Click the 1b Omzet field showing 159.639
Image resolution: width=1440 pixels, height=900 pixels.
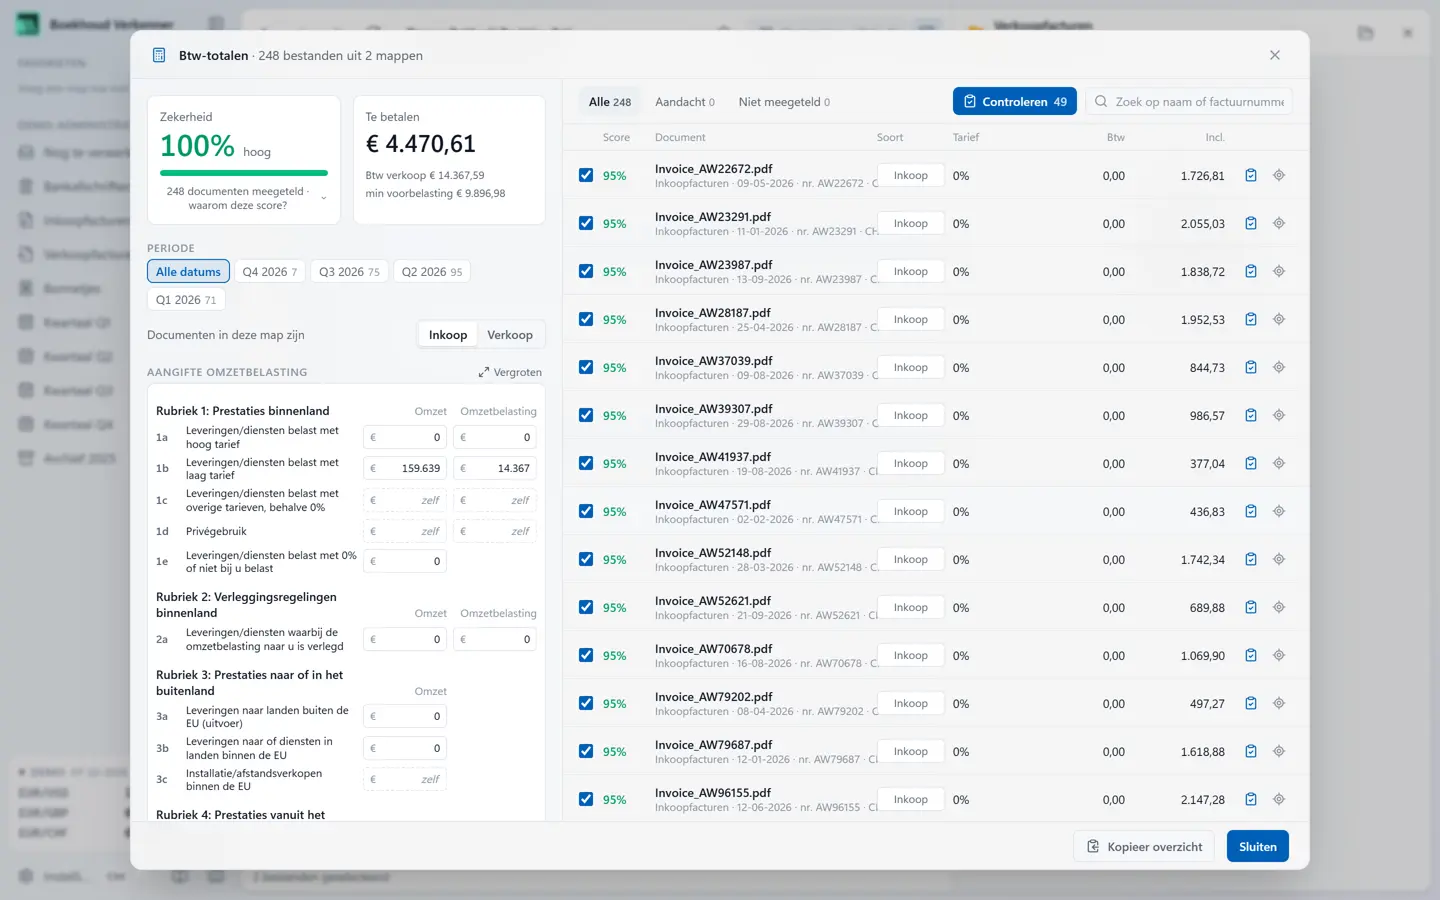[x=405, y=468]
